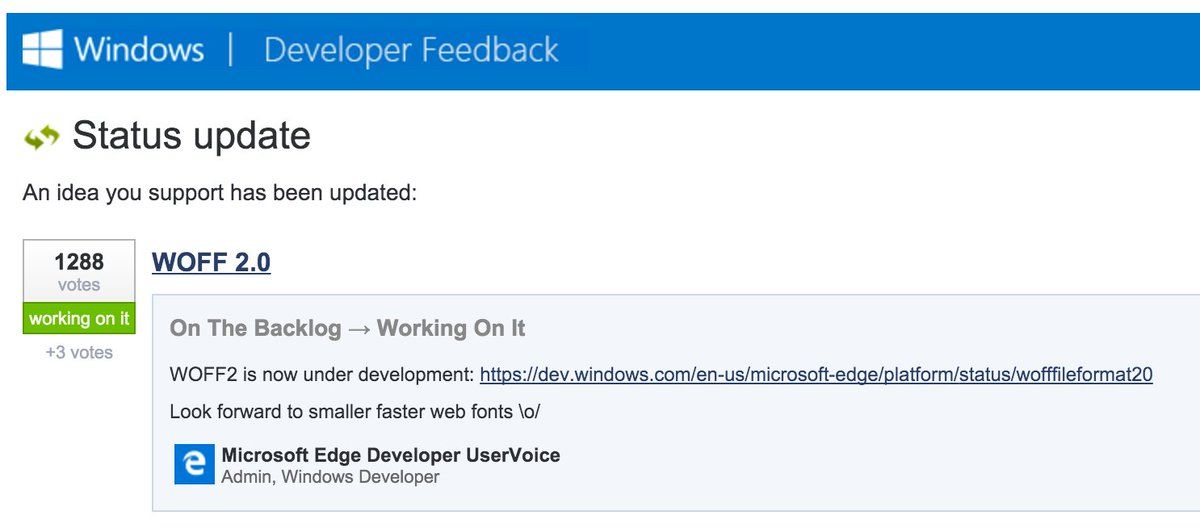The image size is (1200, 528).
Task: Click the green 'working on it' status badge
Action: [79, 319]
